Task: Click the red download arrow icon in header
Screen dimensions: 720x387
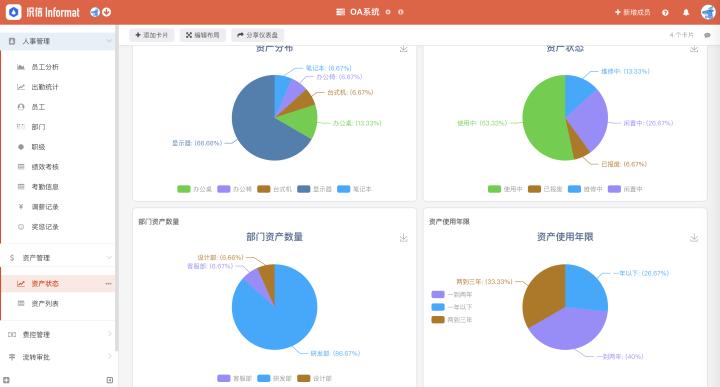Action: [107, 12]
